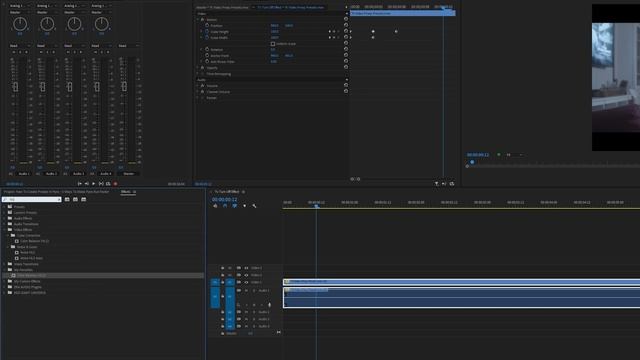This screenshot has width=640, height=360.
Task: Check the Uniform Scale checkbox
Action: pyautogui.click(x=273, y=44)
